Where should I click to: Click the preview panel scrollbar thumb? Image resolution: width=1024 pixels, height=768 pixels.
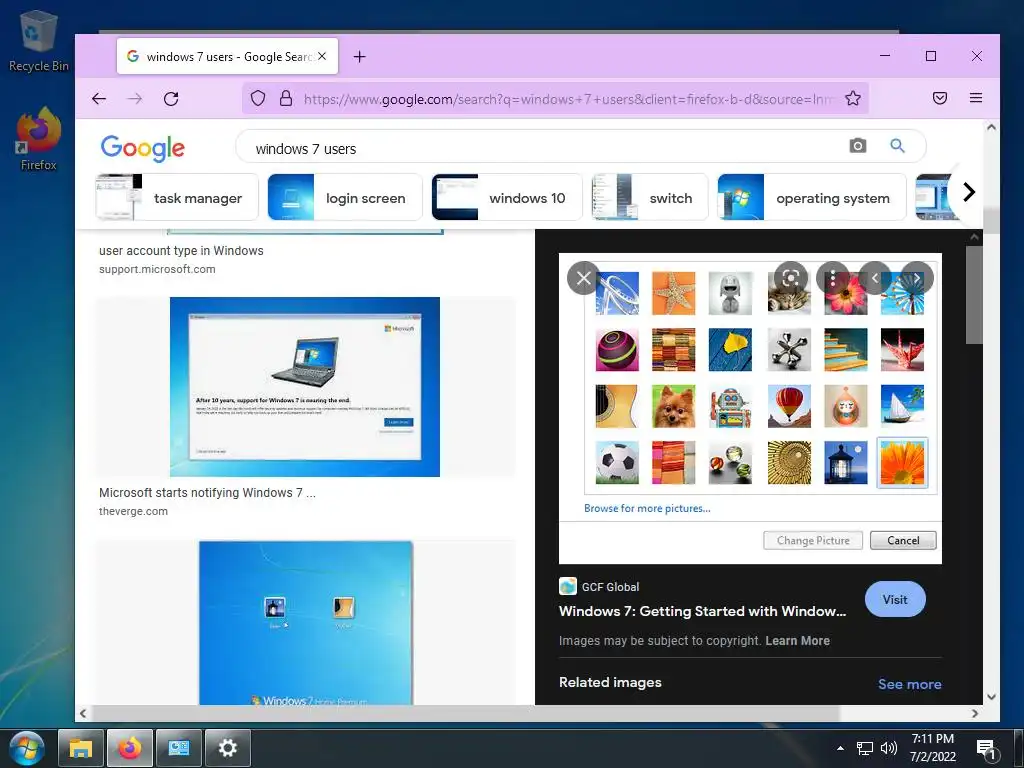click(974, 295)
